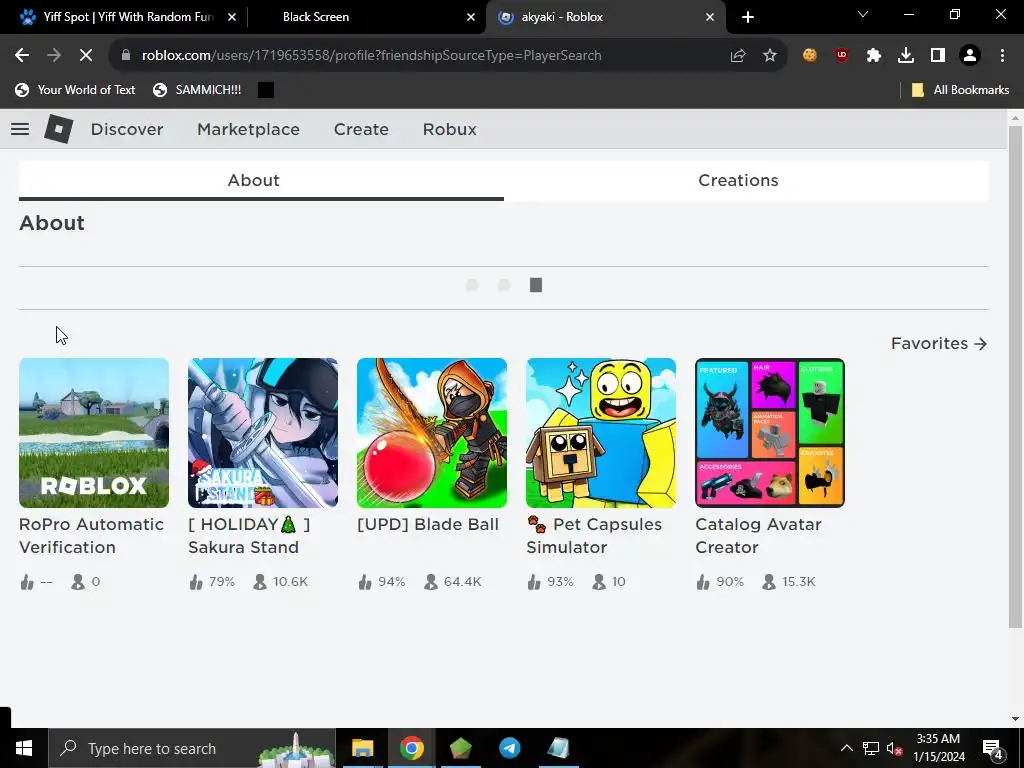The width and height of the screenshot is (1024, 768).
Task: Click the Roblox logo home icon
Action: click(x=59, y=129)
